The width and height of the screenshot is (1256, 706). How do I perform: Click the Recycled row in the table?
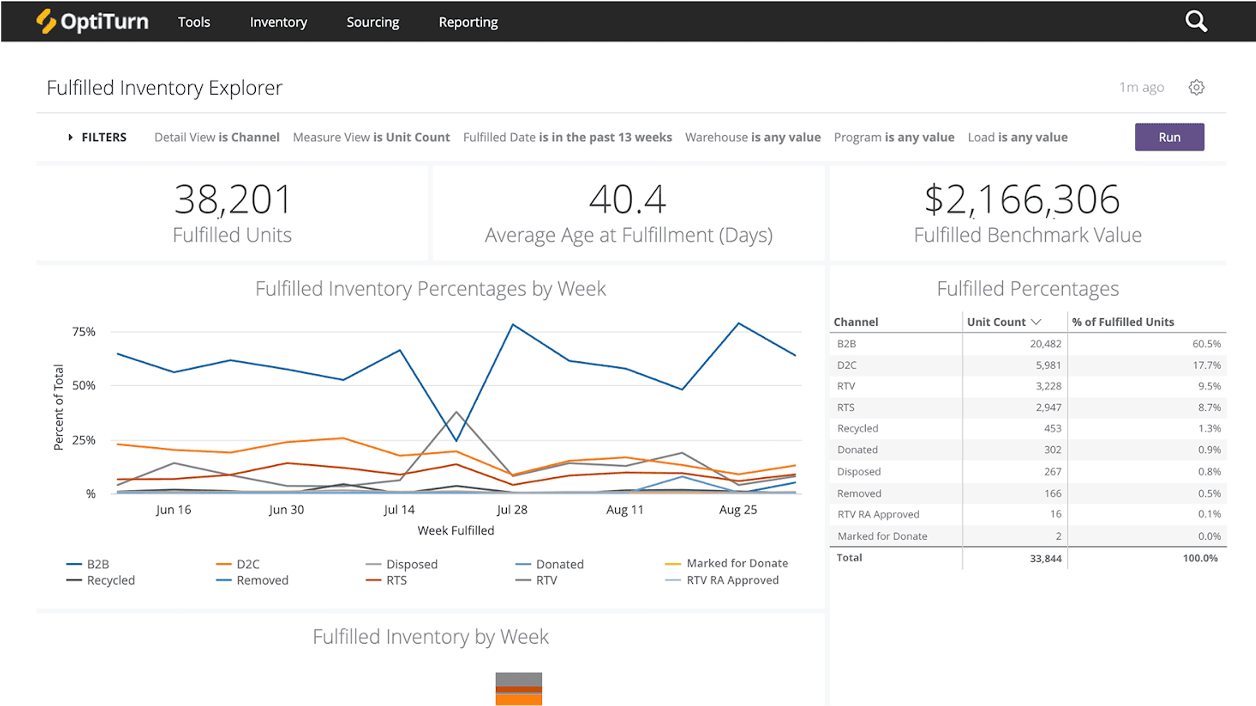click(x=1028, y=429)
